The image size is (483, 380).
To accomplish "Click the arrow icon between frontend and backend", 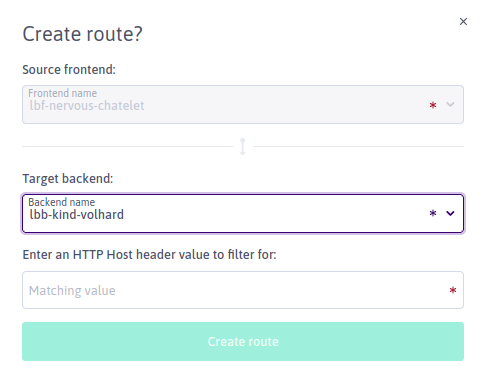I will coord(243,146).
